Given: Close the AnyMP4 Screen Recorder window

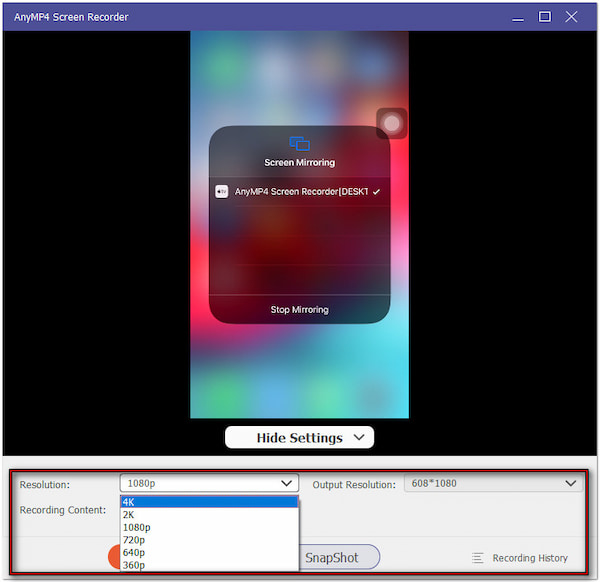Looking at the screenshot, I should click(x=571, y=17).
